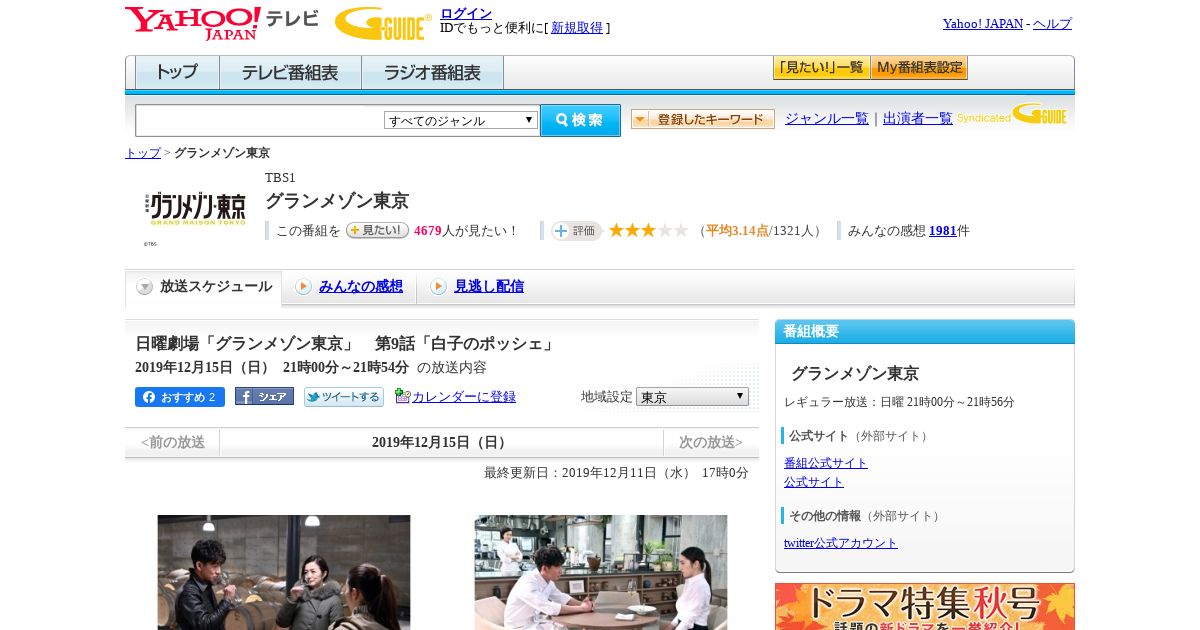Click the G-GUIDE logo in header
The width and height of the screenshot is (1200, 630).
pos(383,23)
